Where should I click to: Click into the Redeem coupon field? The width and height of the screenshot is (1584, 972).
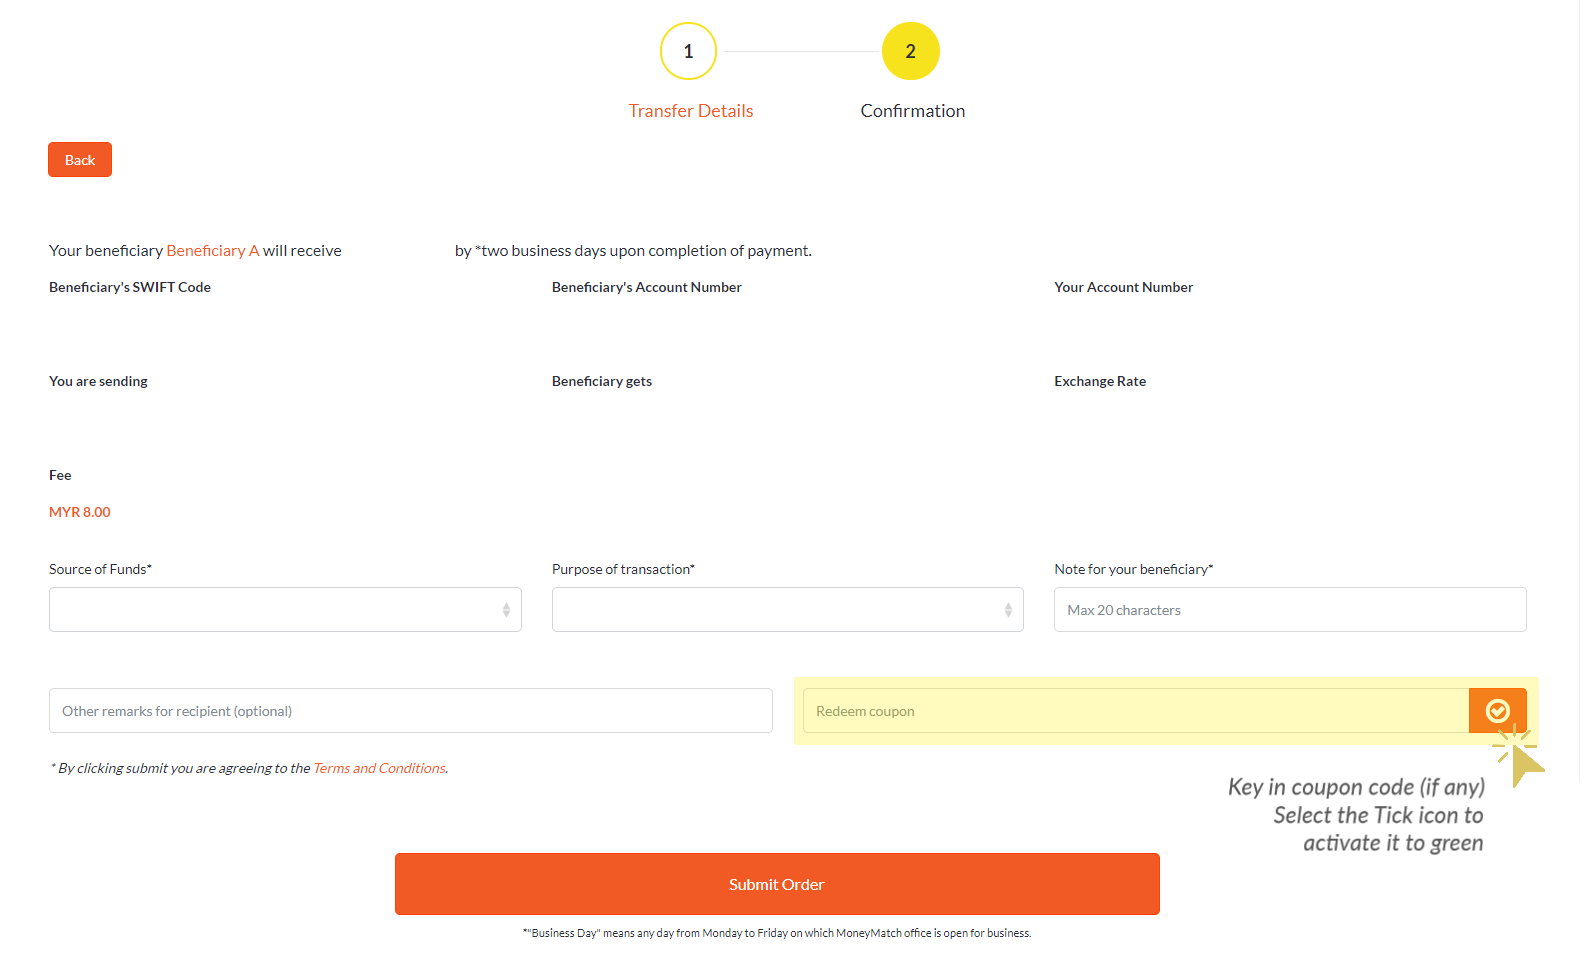1135,711
